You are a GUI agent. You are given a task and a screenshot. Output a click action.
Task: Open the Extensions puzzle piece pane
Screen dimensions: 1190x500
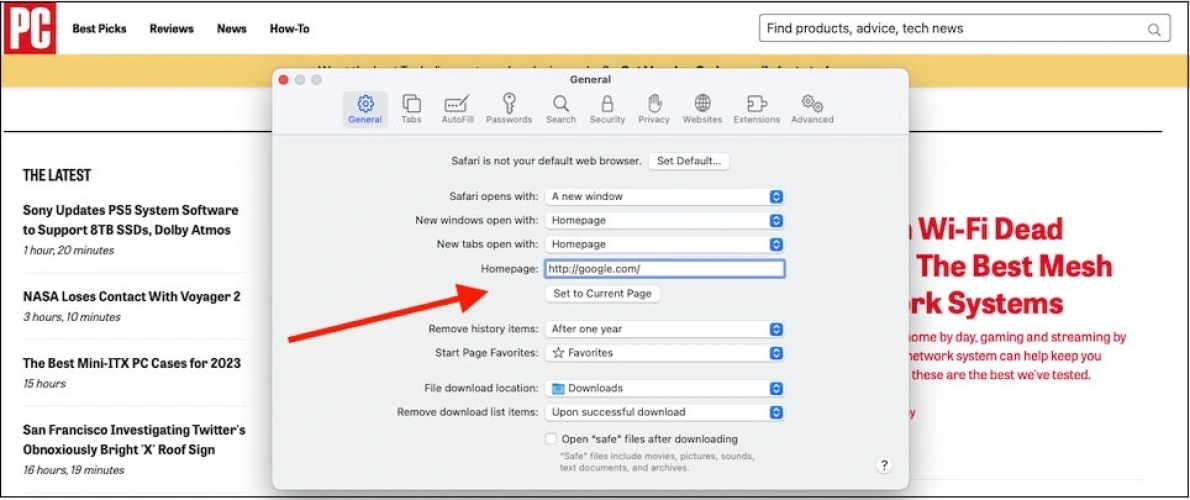(757, 108)
